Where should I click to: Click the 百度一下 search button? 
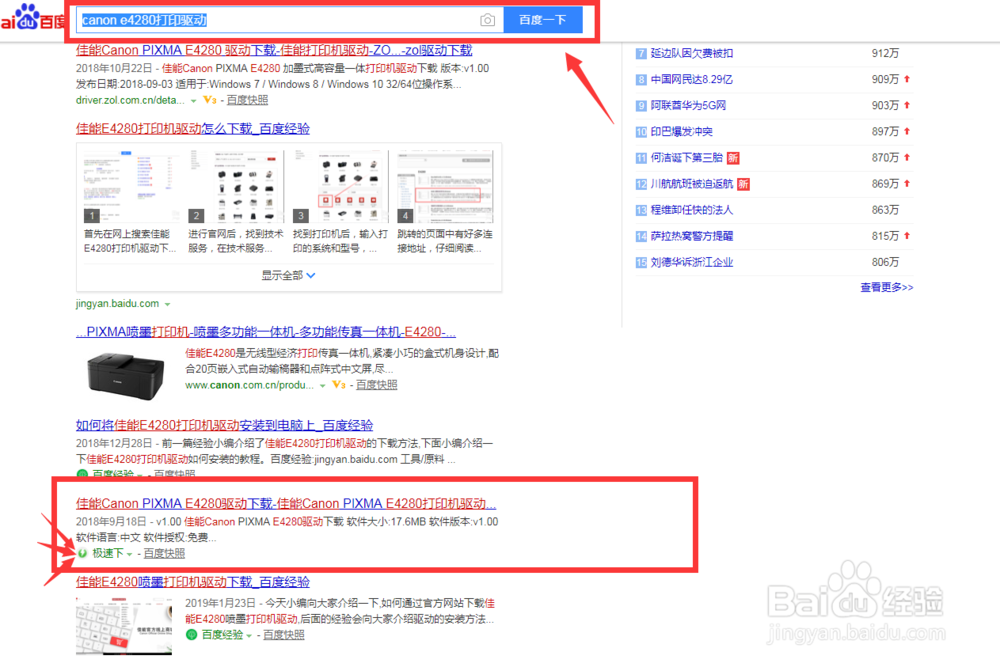543,20
